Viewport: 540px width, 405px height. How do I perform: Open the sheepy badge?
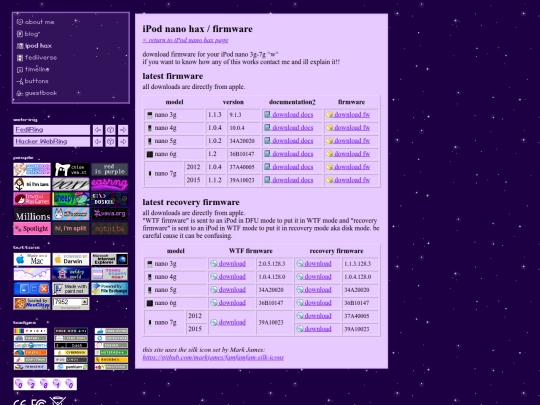71,199
